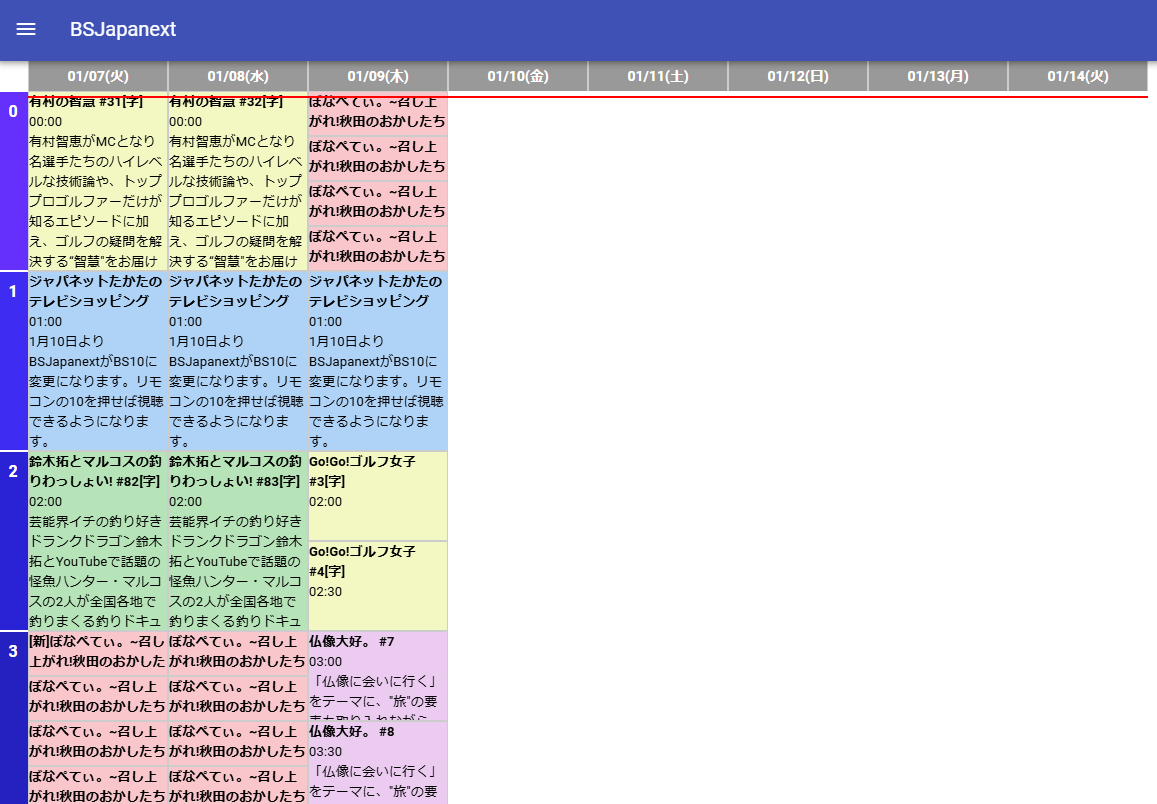This screenshot has width=1157, height=804.
Task: Open 鈴木拓とマルコスの釣りわっしょい #83 program
Action: click(238, 540)
